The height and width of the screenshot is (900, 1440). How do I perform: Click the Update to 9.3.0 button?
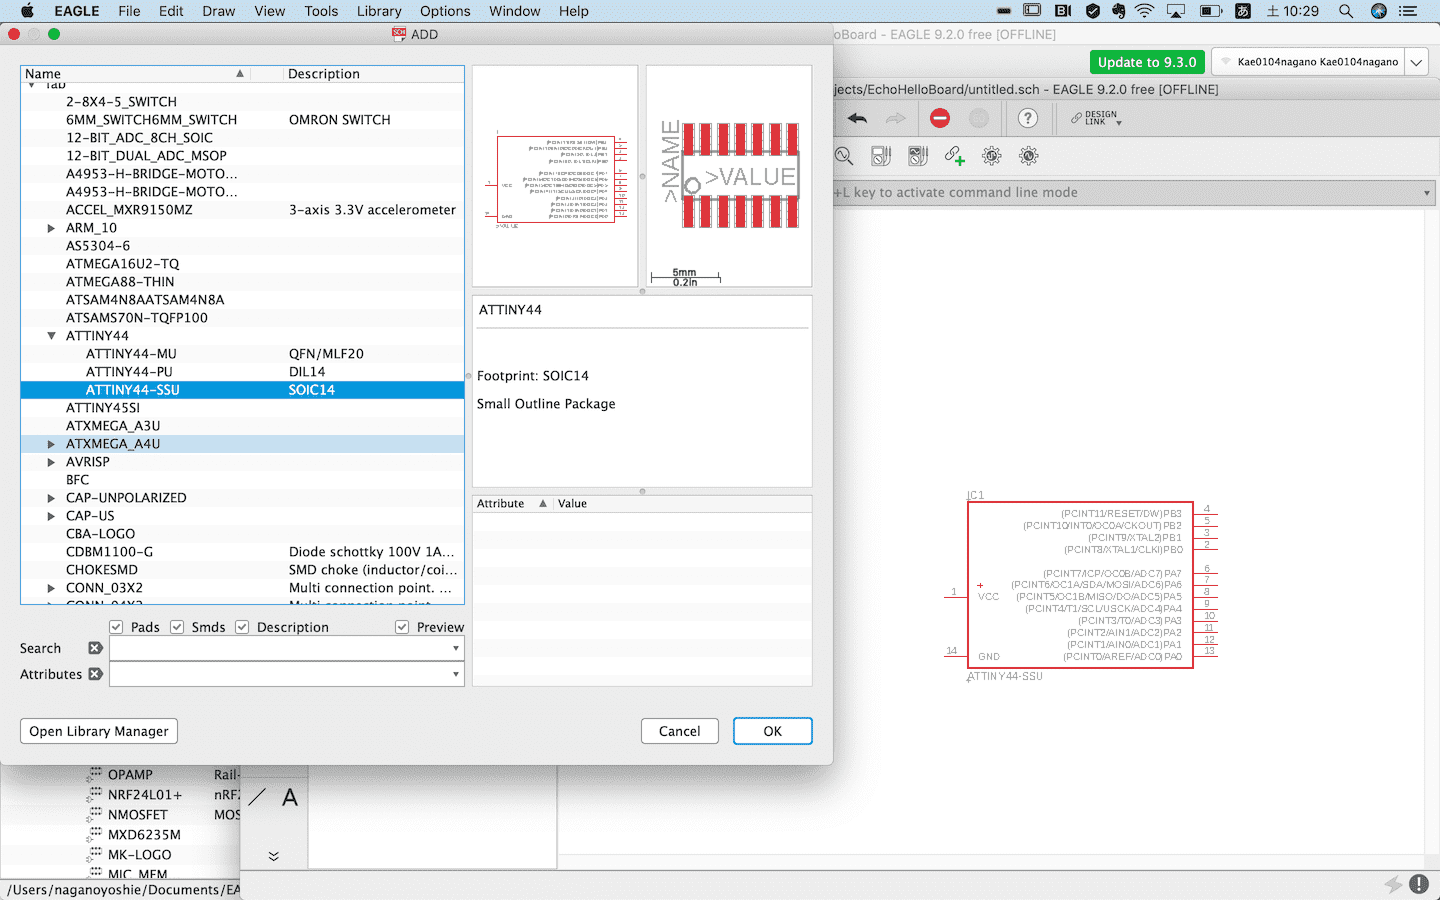point(1147,62)
